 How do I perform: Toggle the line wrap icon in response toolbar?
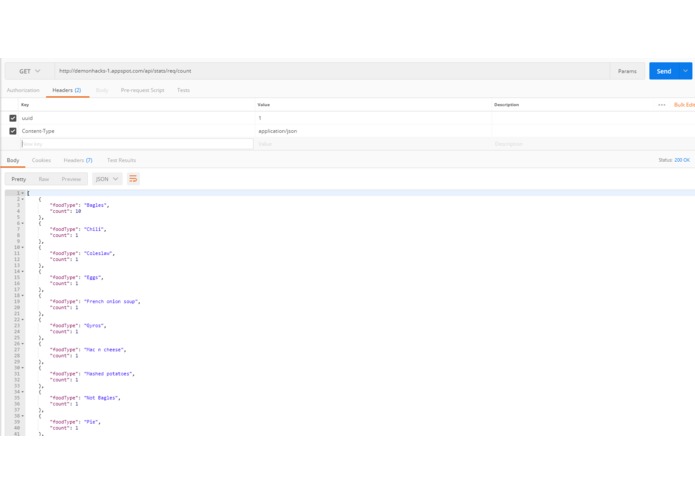[x=133, y=179]
